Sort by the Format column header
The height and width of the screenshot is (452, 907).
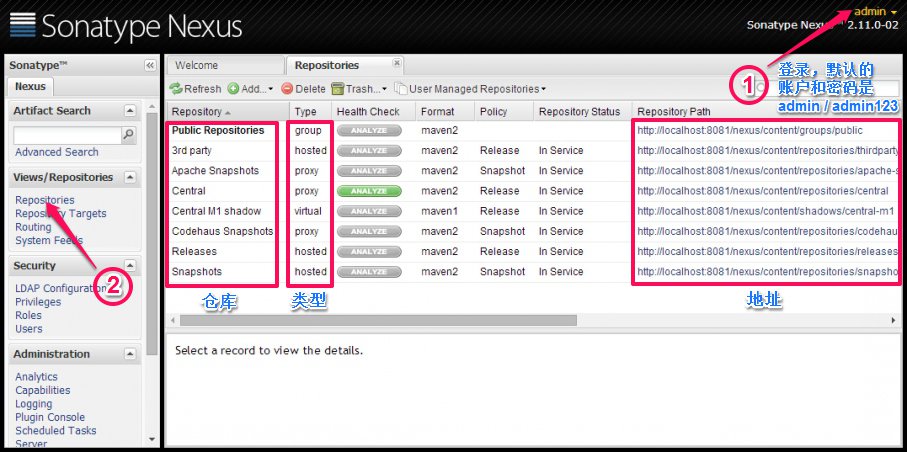coord(445,112)
